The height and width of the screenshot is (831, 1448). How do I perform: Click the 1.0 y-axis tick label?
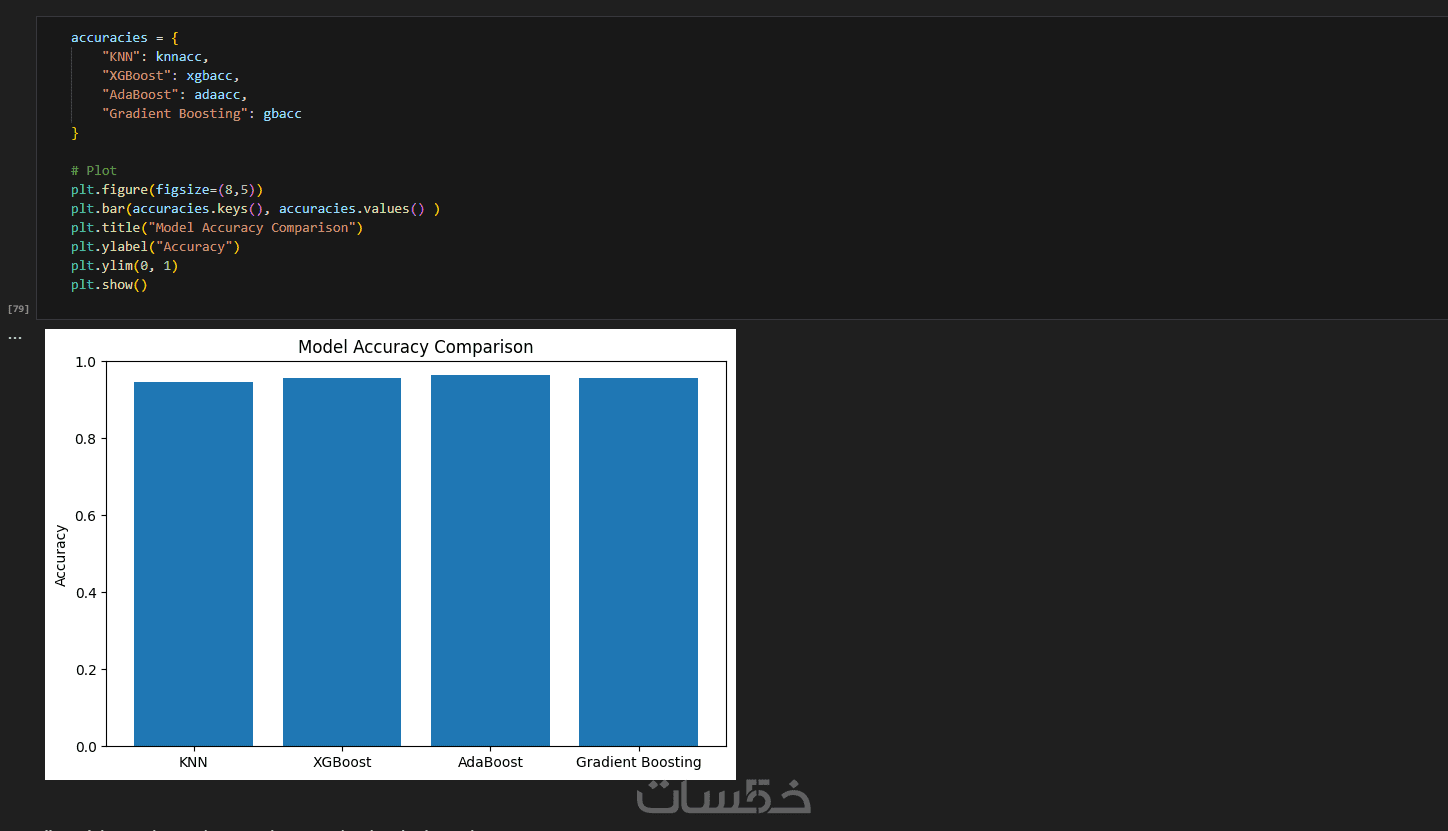click(86, 362)
